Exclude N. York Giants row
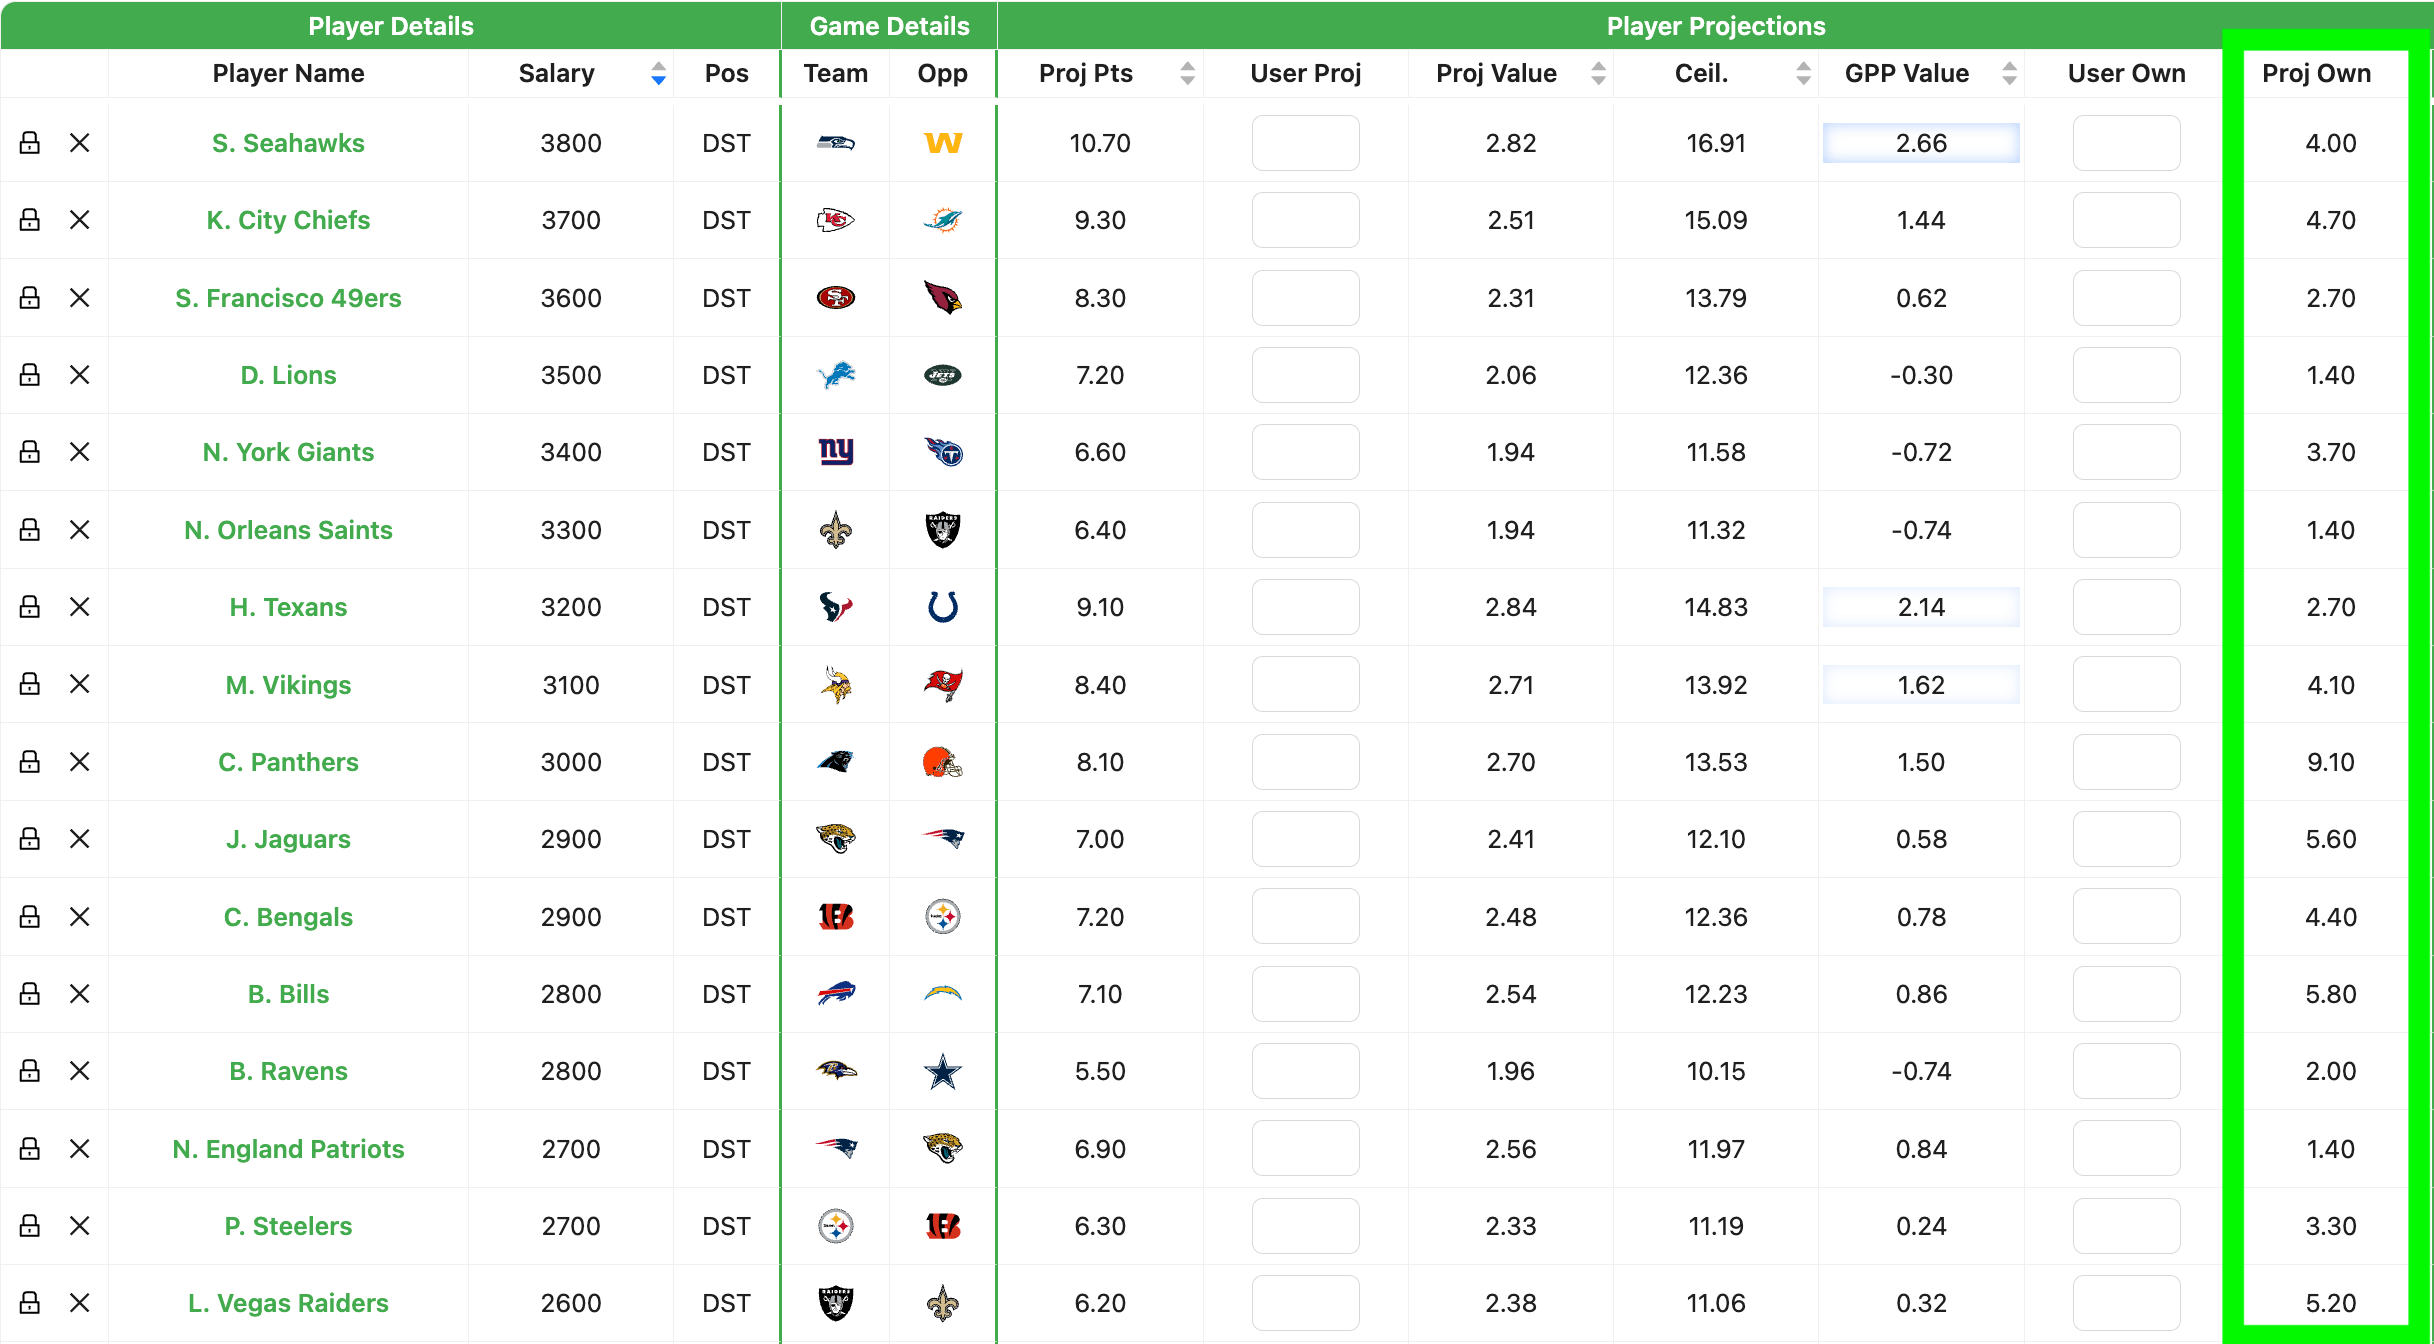2434x1344 pixels. point(80,452)
